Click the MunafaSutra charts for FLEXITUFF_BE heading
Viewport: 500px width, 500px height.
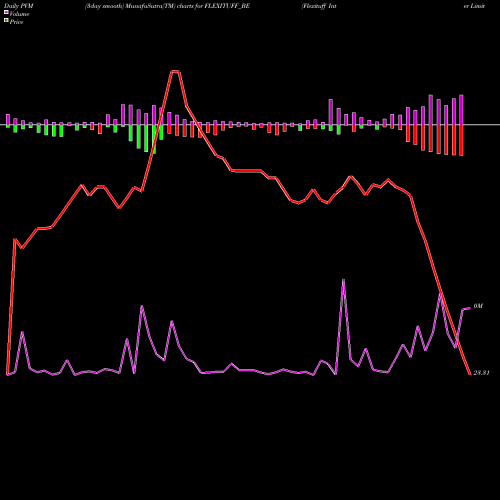point(167,6)
